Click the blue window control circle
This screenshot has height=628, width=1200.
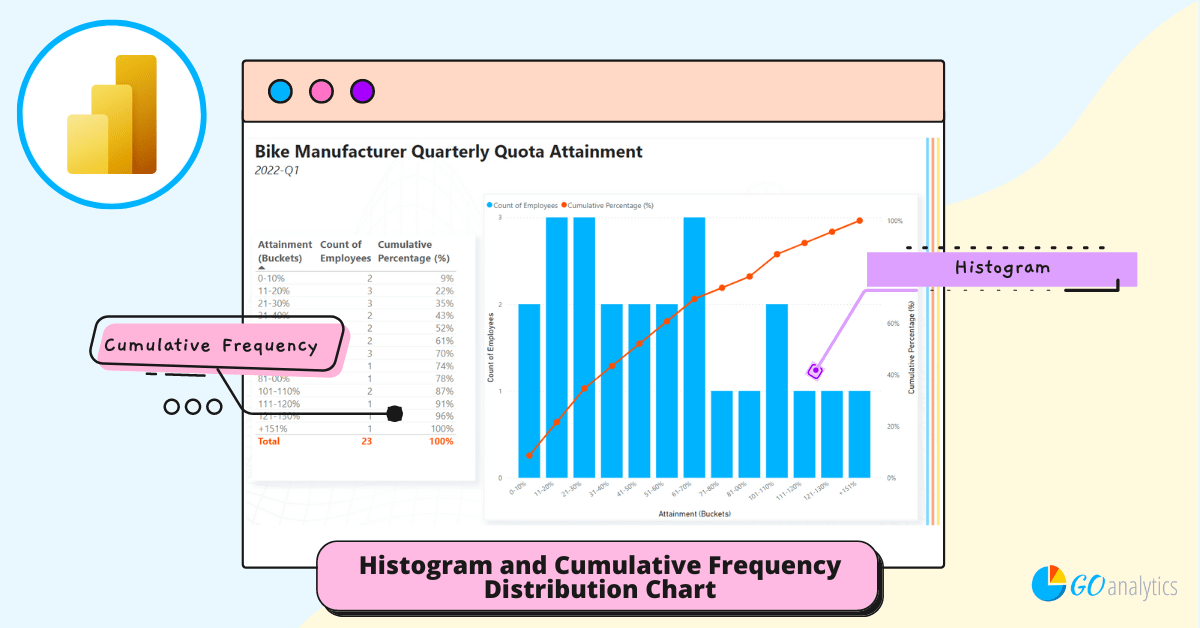pyautogui.click(x=280, y=90)
